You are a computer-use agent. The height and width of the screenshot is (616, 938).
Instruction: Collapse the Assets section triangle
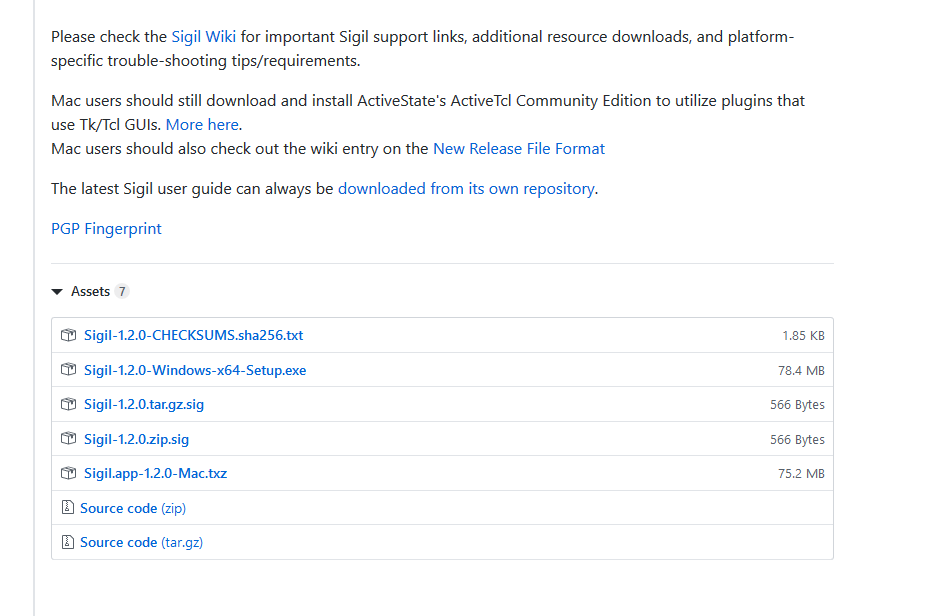click(x=57, y=292)
